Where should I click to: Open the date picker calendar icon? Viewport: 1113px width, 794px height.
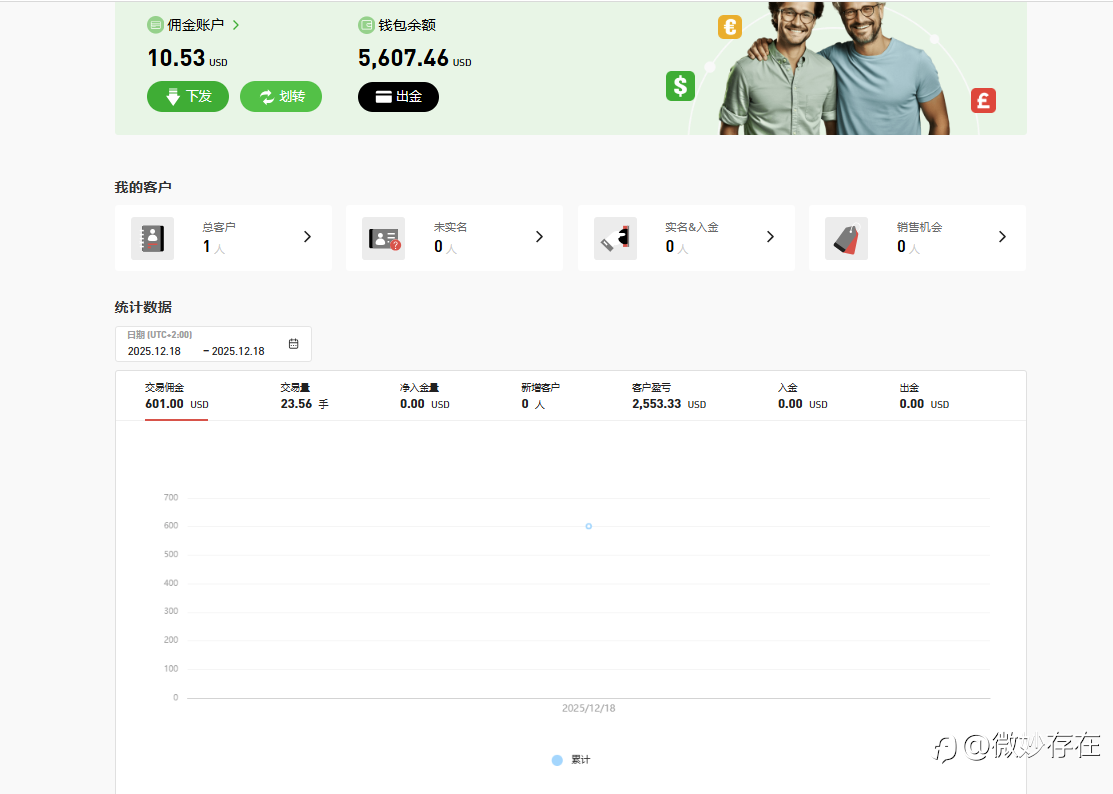pos(294,344)
